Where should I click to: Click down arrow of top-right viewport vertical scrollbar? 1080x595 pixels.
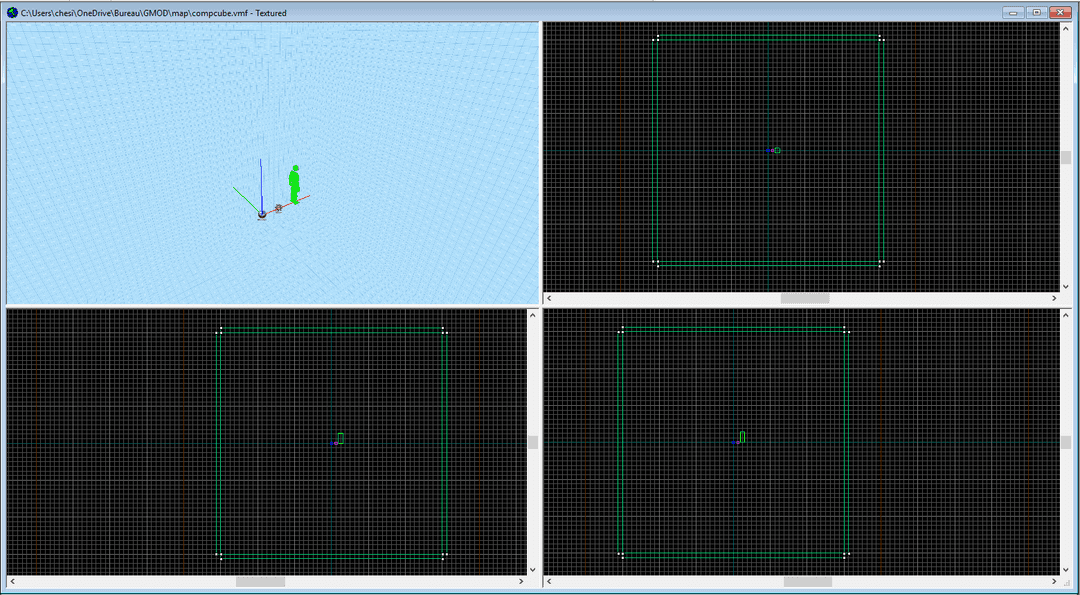1066,287
